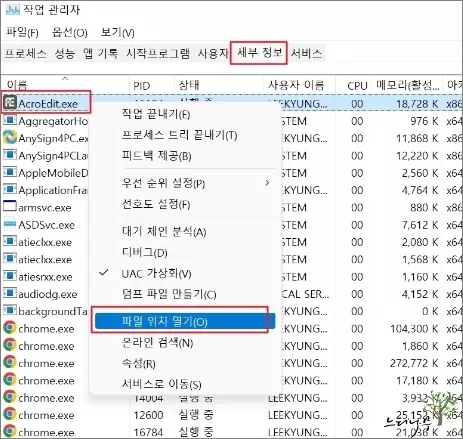
Task: Sort by the 사용자 이름 column header
Action: (300, 84)
